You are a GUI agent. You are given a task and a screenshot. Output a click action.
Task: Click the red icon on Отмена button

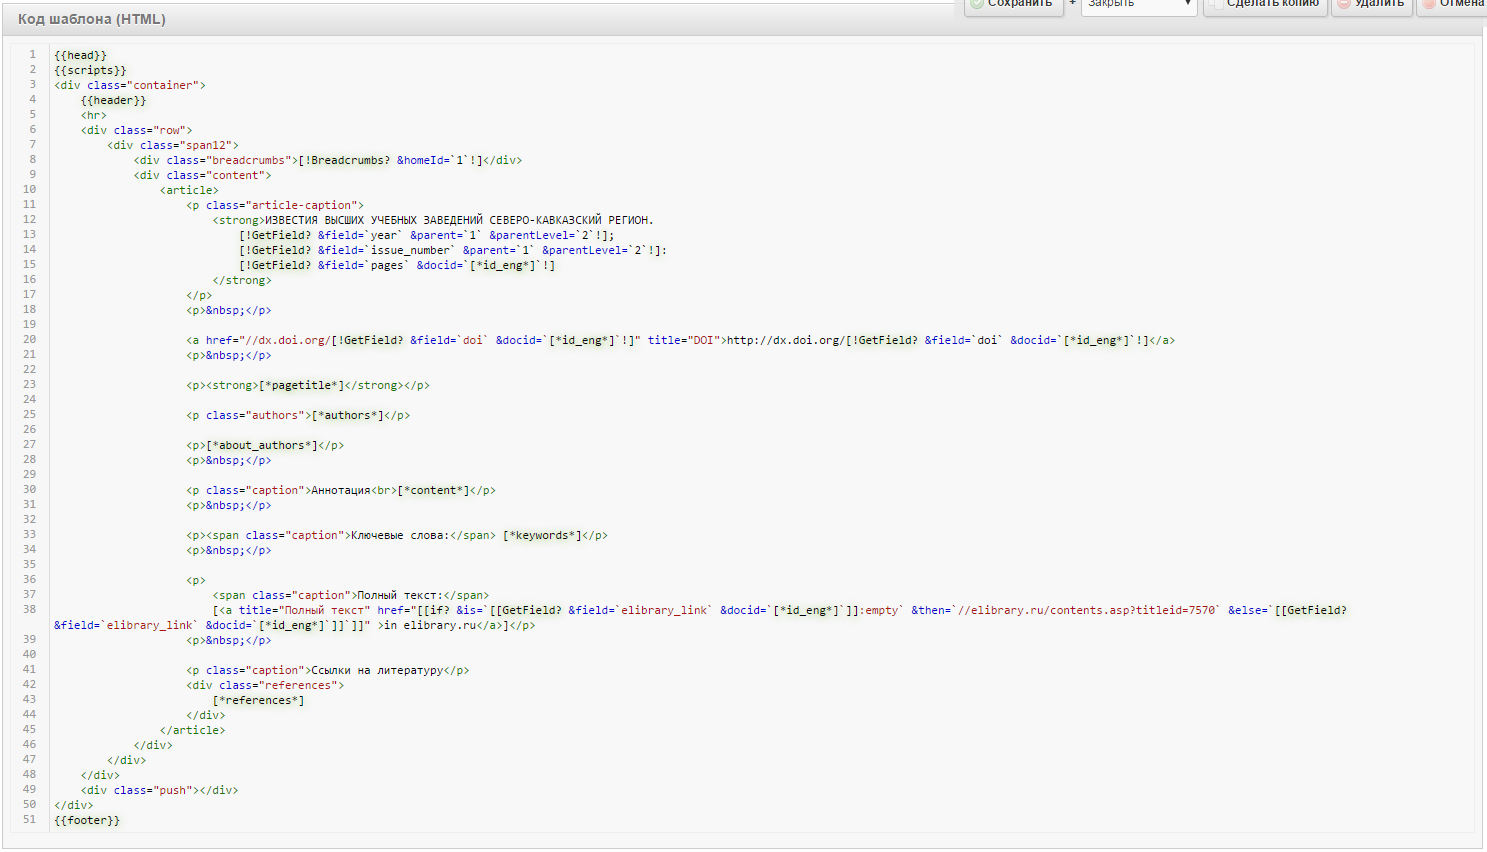1430,4
